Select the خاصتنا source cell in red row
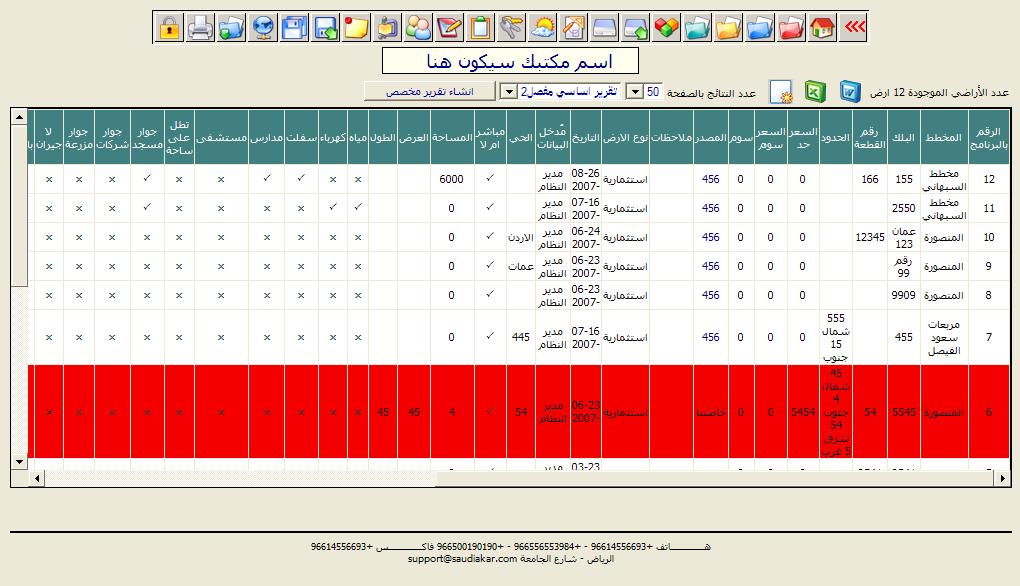The width and height of the screenshot is (1020, 586). click(x=710, y=412)
